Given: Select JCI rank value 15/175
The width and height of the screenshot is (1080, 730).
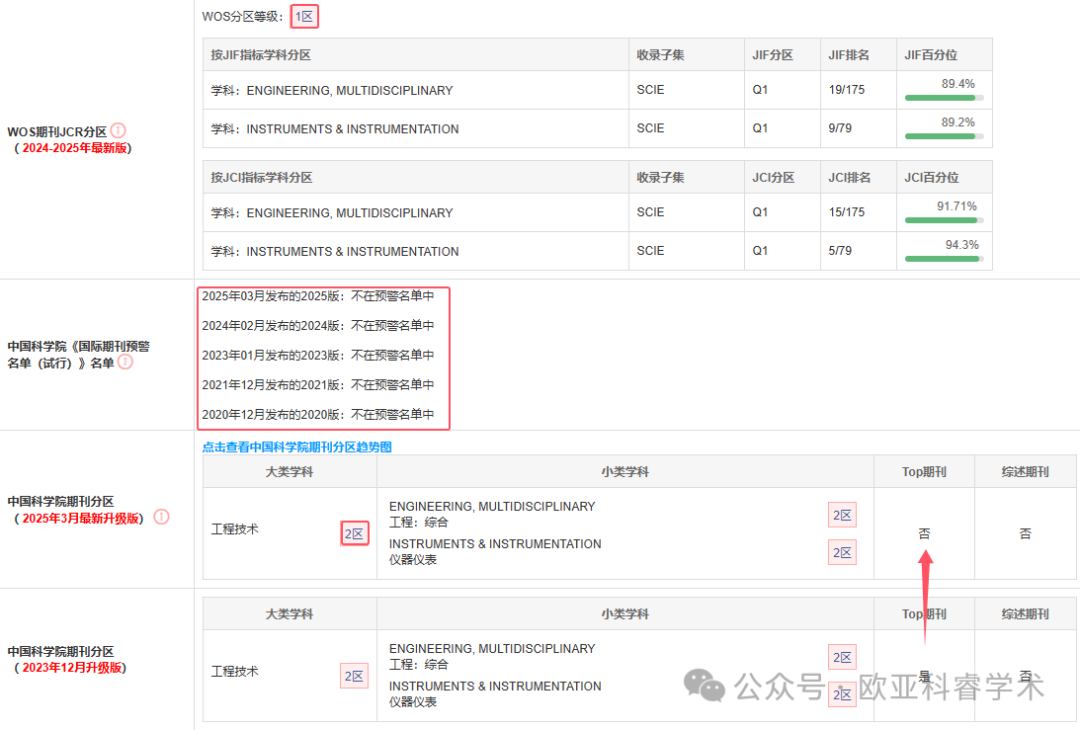Looking at the screenshot, I should point(847,212).
